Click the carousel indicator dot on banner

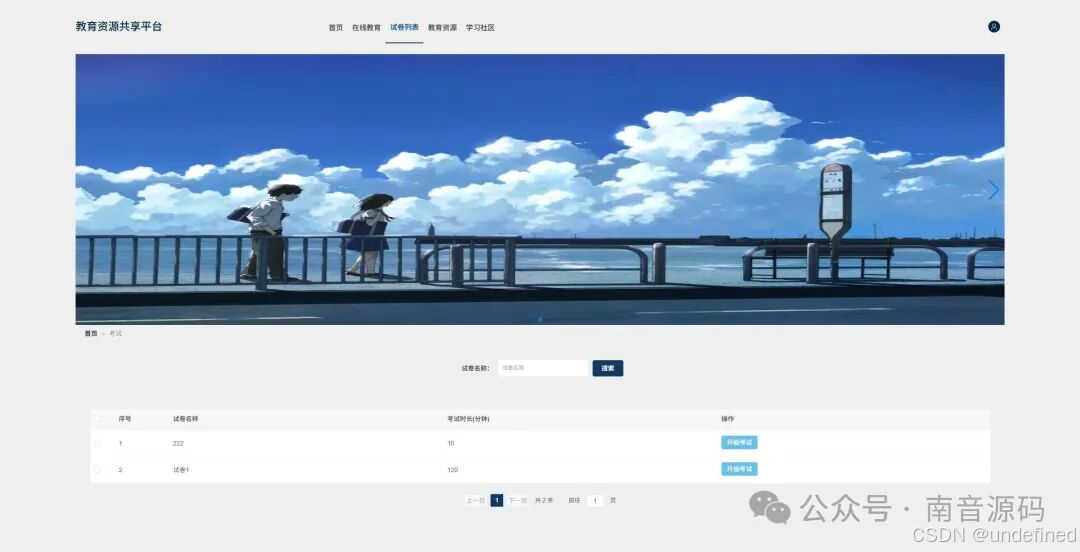540,319
